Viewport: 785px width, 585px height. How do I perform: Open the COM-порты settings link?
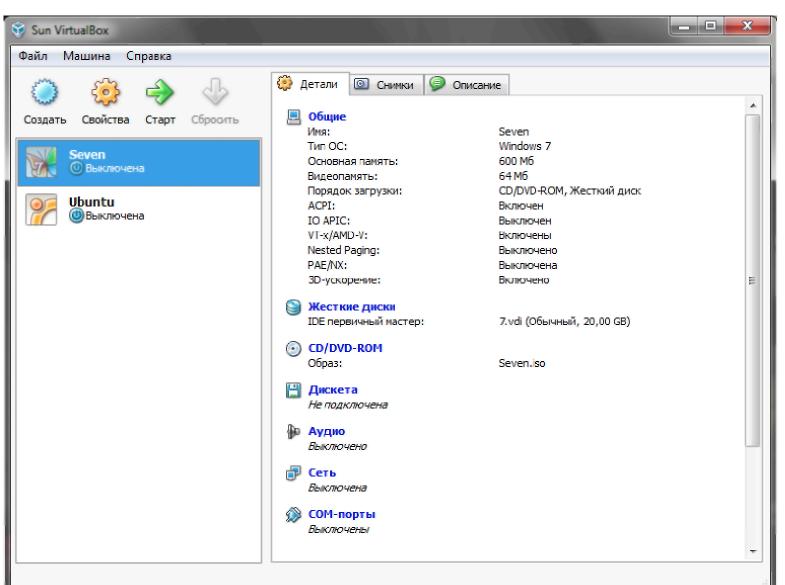point(341,514)
